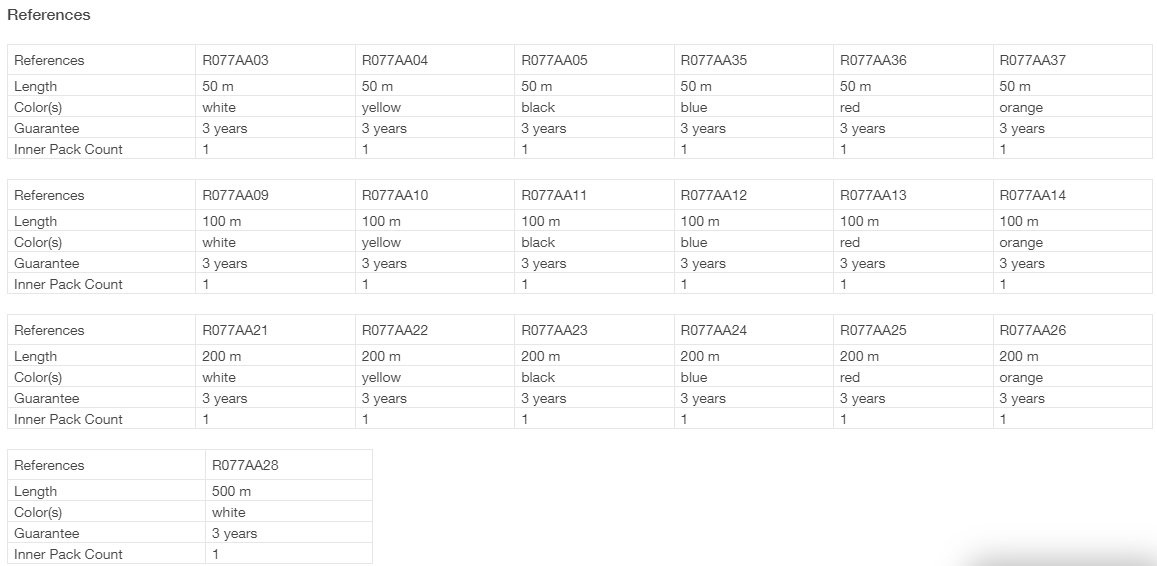Select reference R077AA26
This screenshot has height=566, width=1157.
pos(1032,331)
